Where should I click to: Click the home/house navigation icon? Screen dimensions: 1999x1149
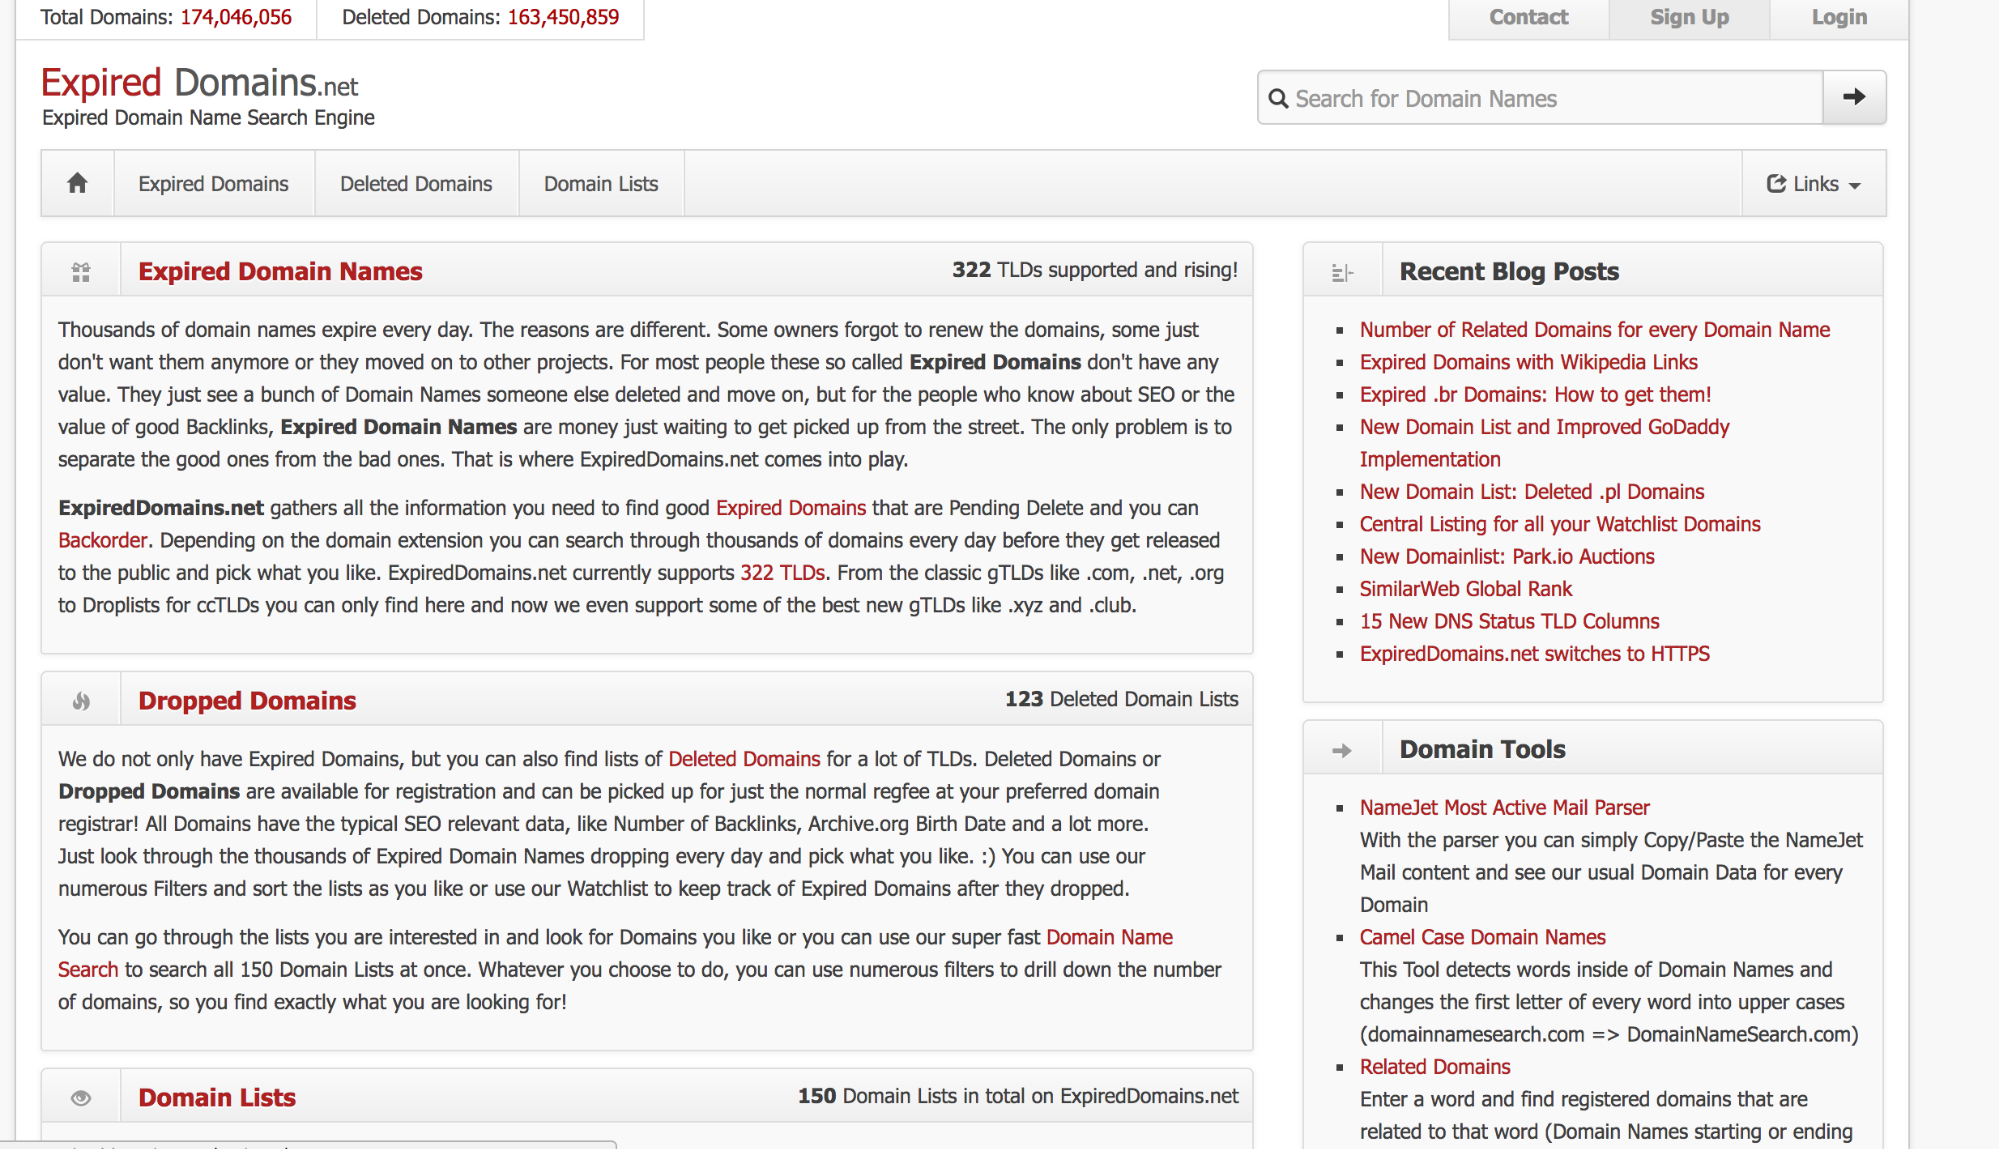(x=77, y=183)
